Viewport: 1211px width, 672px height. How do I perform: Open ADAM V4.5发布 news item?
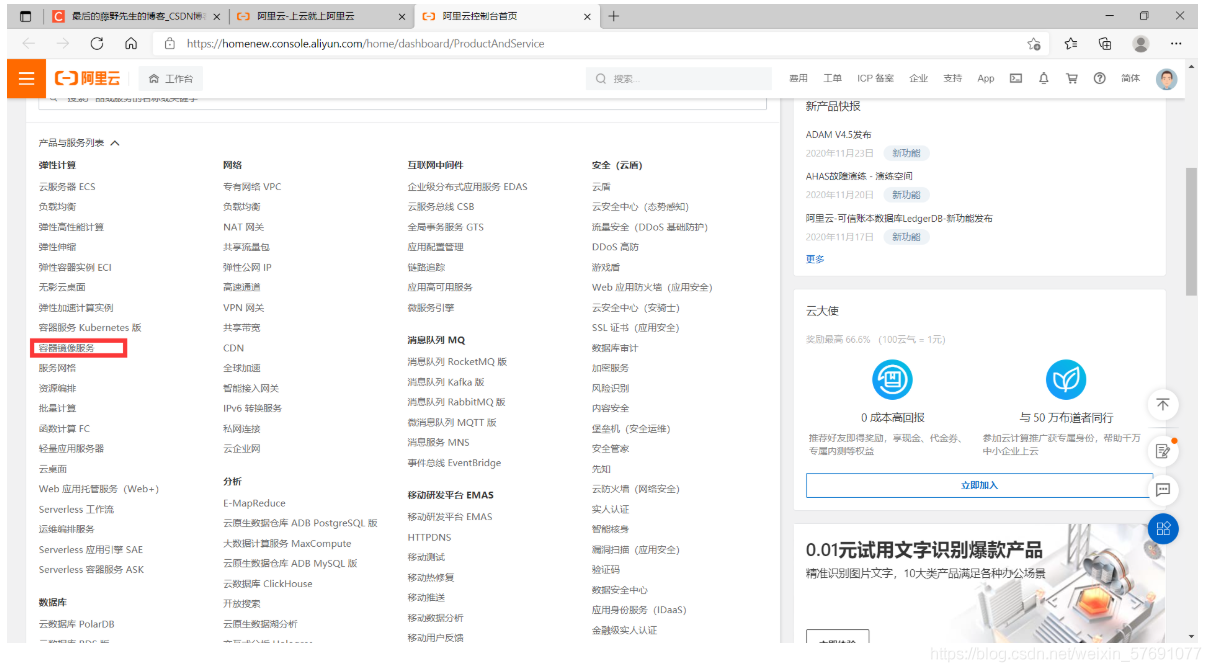click(x=838, y=135)
